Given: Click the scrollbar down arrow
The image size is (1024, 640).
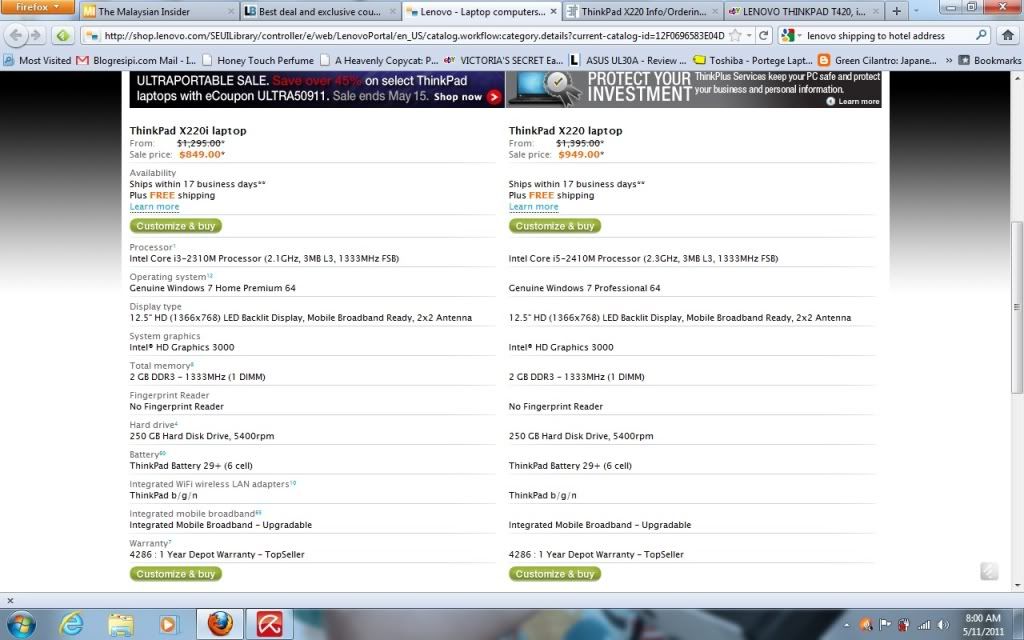Looking at the screenshot, I should pyautogui.click(x=1017, y=585).
